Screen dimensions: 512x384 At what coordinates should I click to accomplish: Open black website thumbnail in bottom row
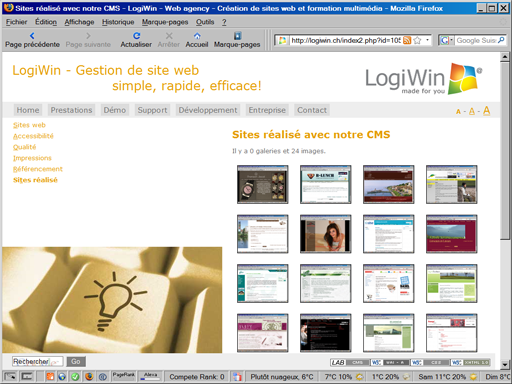point(326,333)
